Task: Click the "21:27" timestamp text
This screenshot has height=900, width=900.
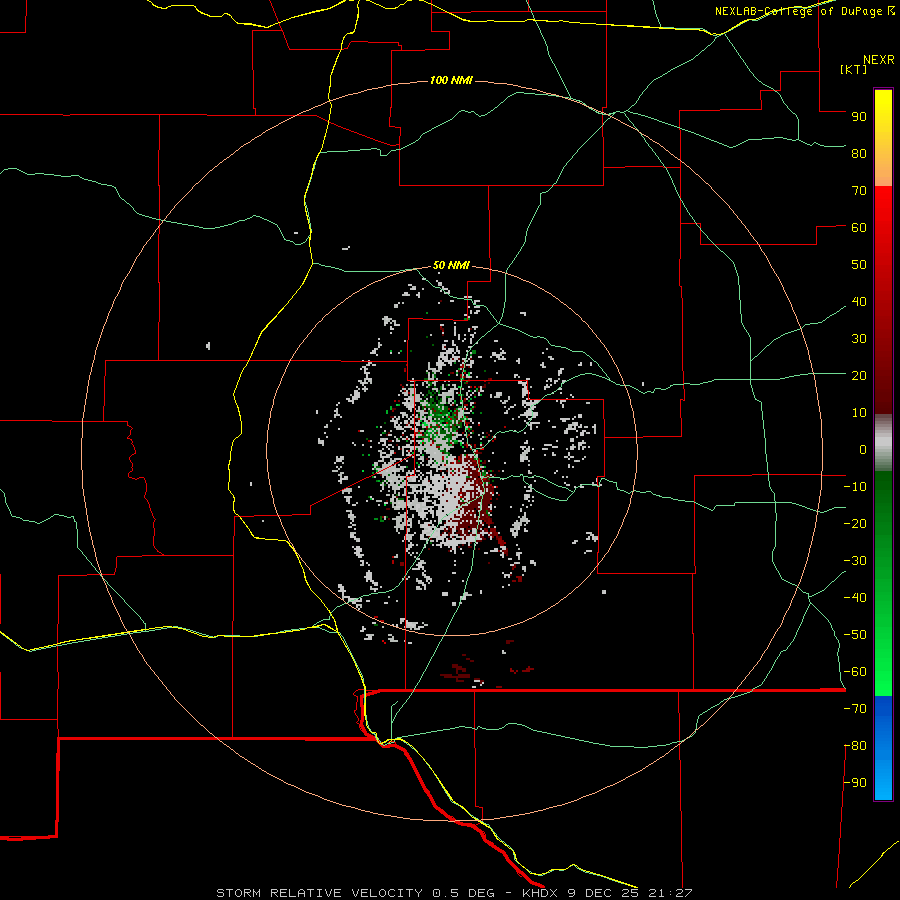Action: pos(670,893)
